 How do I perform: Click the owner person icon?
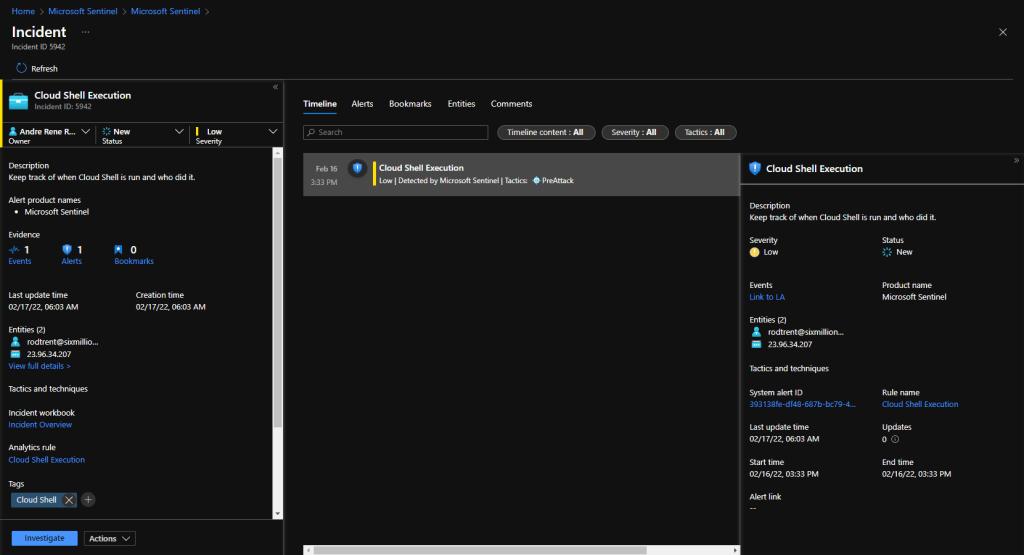(x=12, y=131)
